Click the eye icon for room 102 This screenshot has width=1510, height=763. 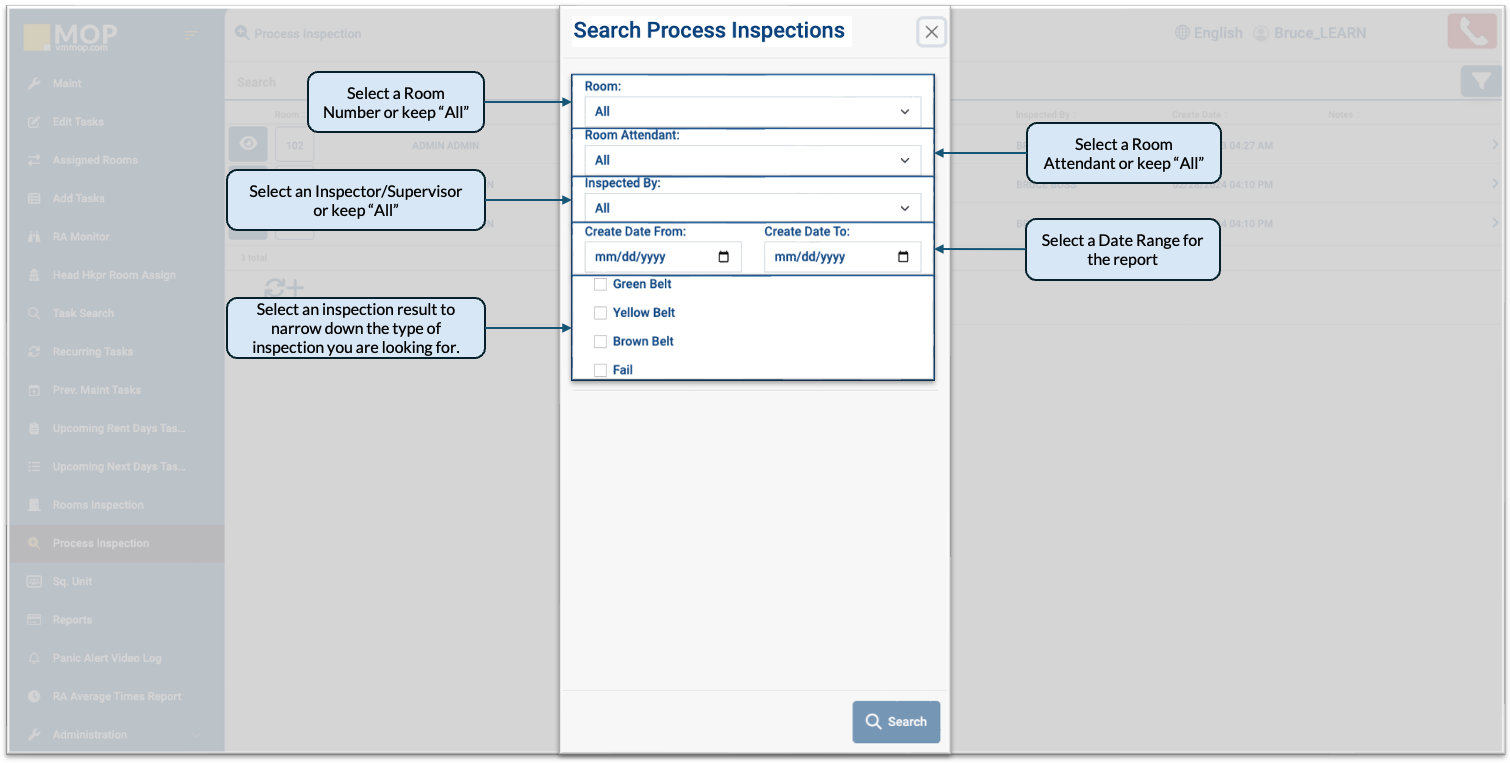pos(248,144)
